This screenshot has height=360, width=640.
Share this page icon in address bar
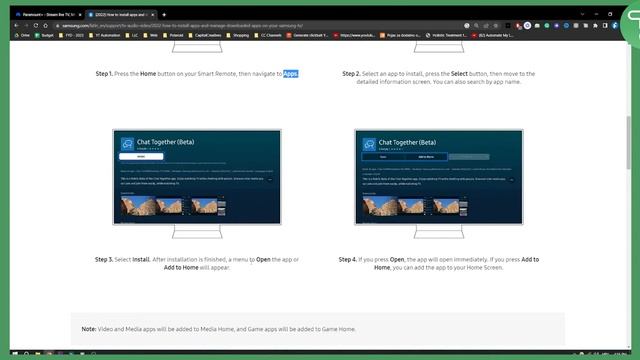tap(486, 25)
